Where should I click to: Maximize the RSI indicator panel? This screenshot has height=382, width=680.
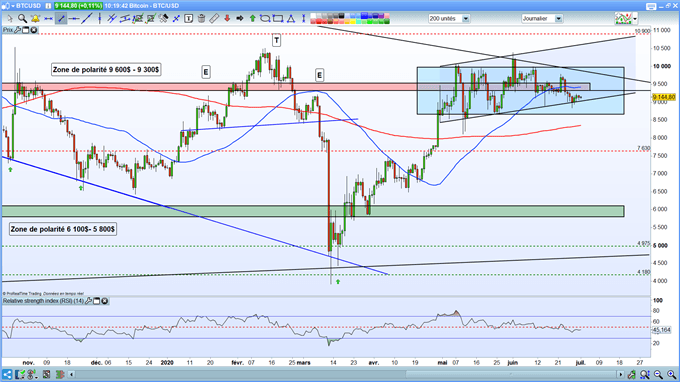tap(97, 301)
